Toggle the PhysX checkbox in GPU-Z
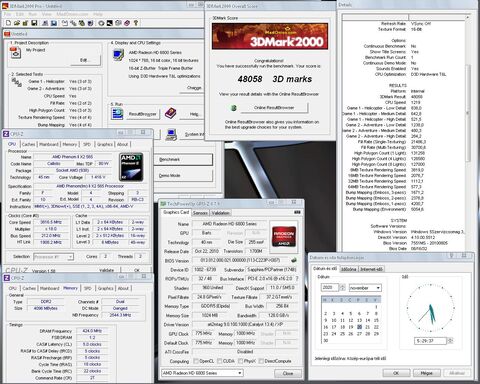Image resolution: width=480 pixels, height=384 pixels. click(240, 361)
